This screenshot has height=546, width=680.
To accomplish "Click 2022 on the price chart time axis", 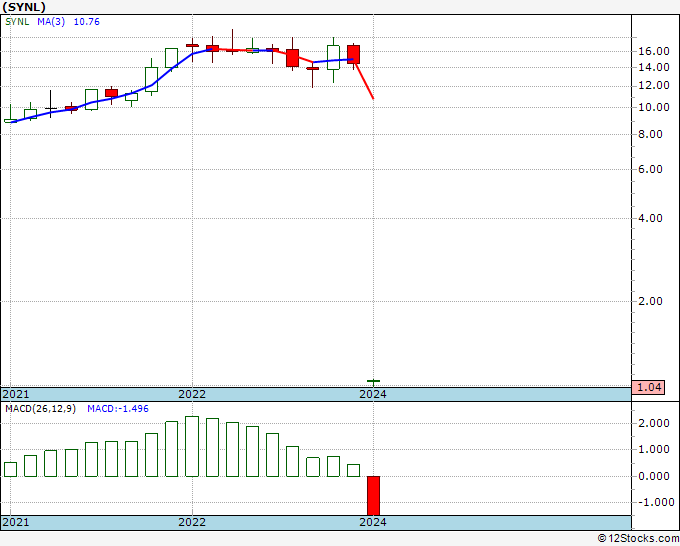I will point(192,394).
